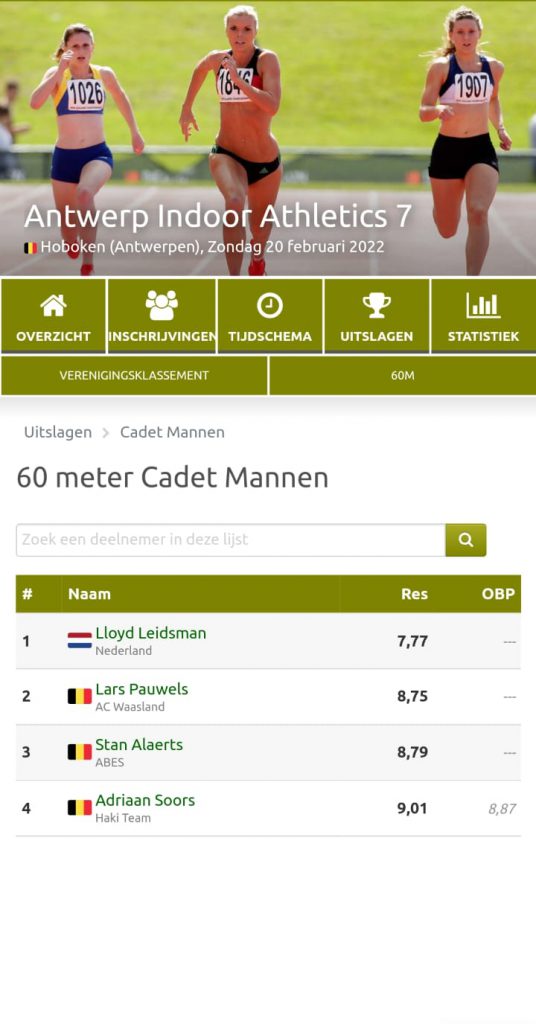Sort by the Res column header
The height and width of the screenshot is (1024, 536).
click(415, 594)
